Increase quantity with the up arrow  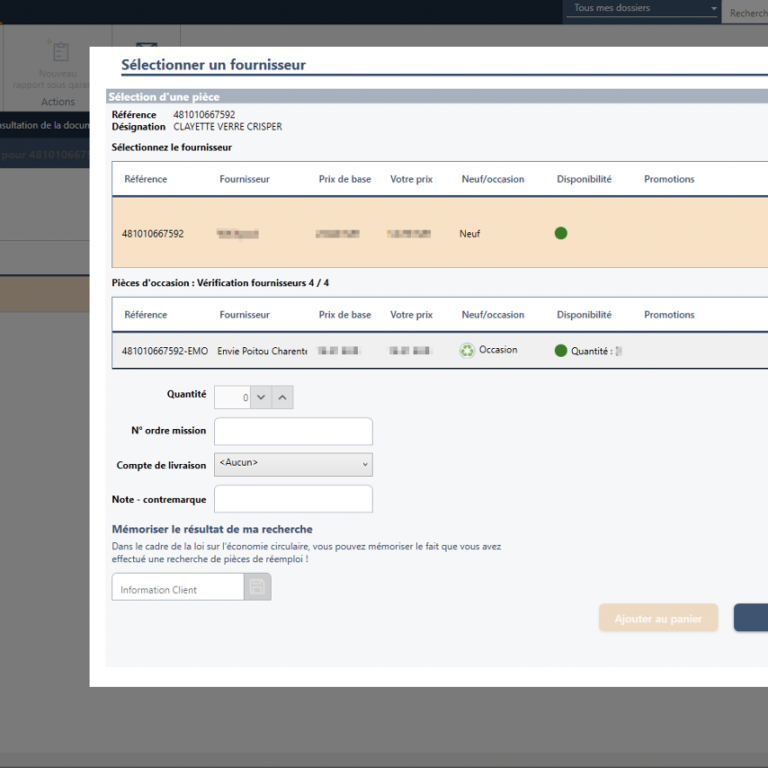pos(283,398)
